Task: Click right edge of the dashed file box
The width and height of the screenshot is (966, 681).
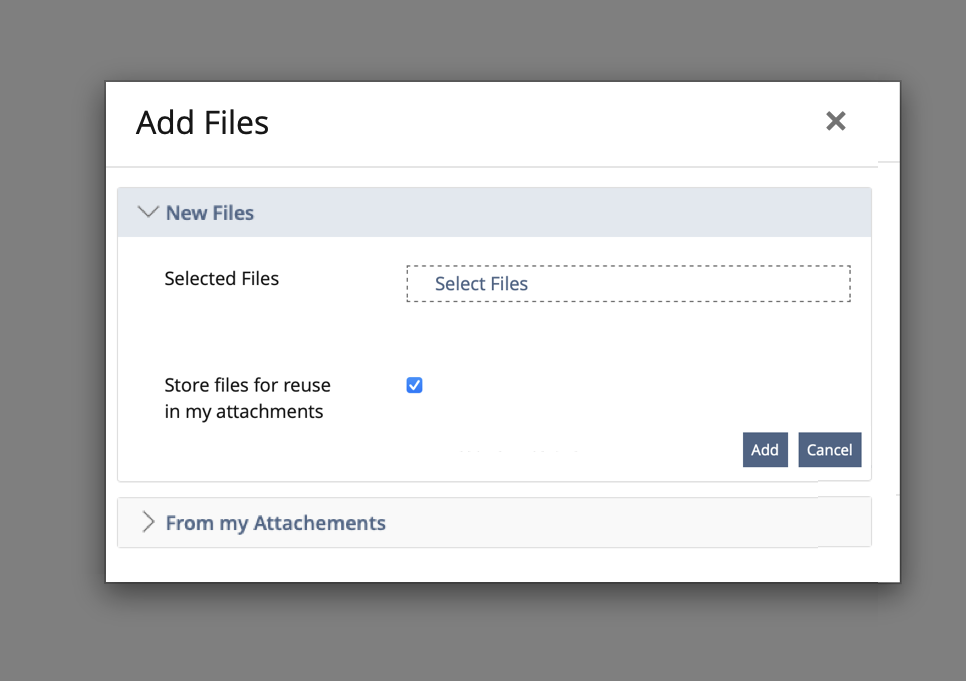Action: pyautogui.click(x=840, y=284)
